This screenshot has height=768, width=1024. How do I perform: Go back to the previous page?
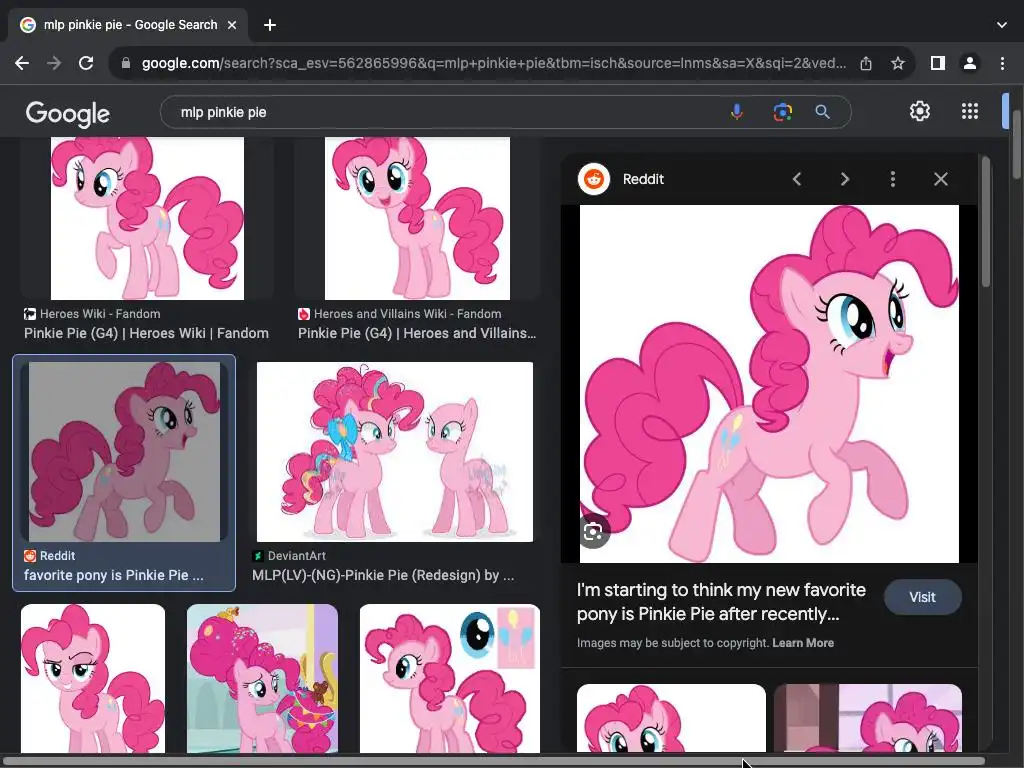tap(22, 63)
